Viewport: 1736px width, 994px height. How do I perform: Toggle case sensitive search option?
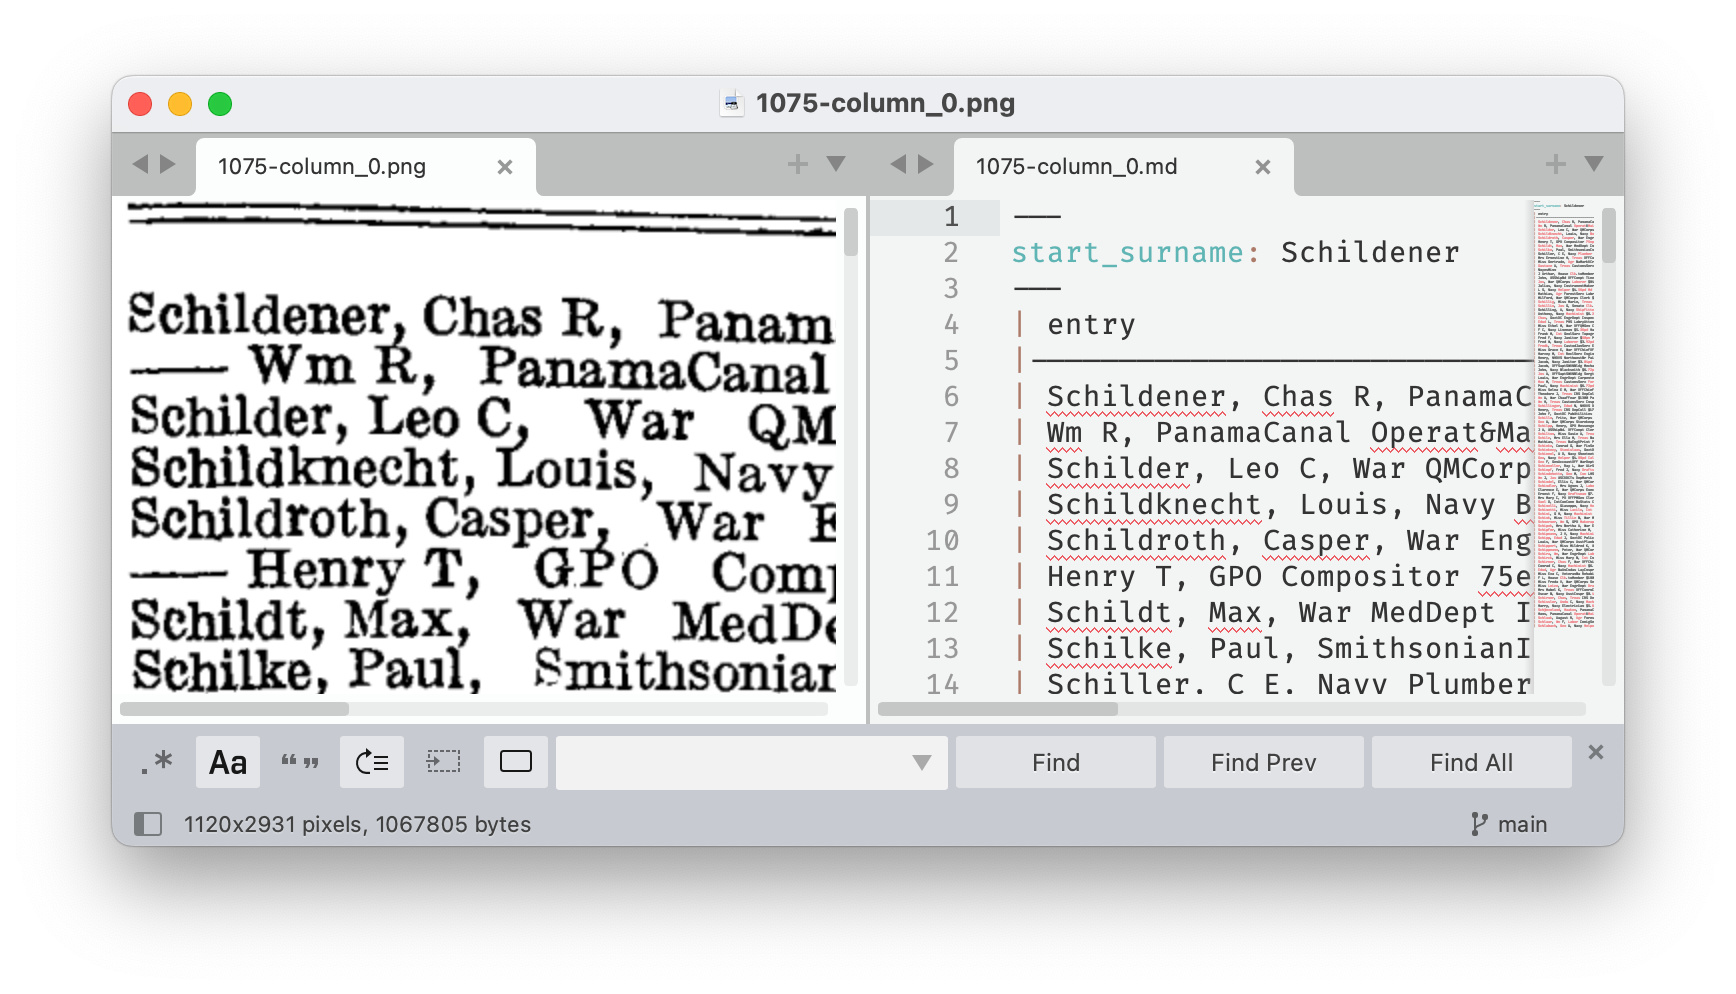coord(228,762)
